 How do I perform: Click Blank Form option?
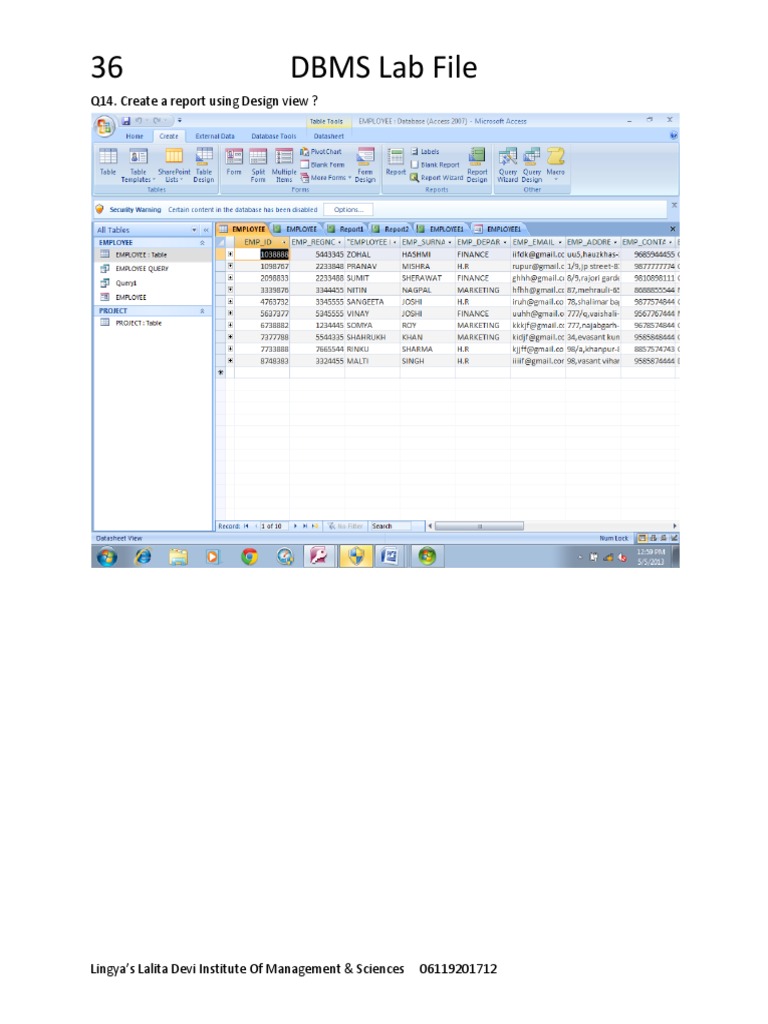click(x=322, y=165)
